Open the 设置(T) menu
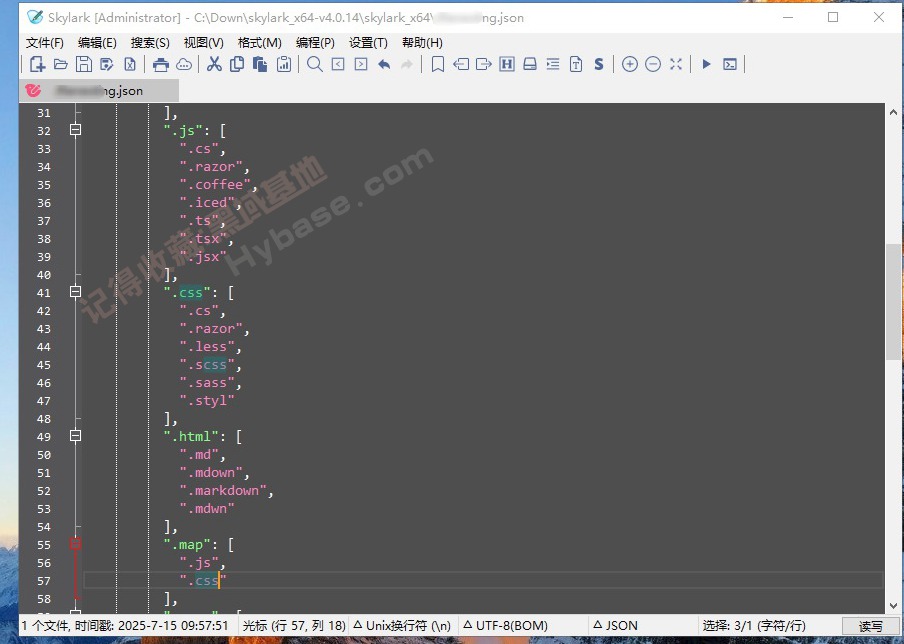904x644 pixels. tap(368, 43)
